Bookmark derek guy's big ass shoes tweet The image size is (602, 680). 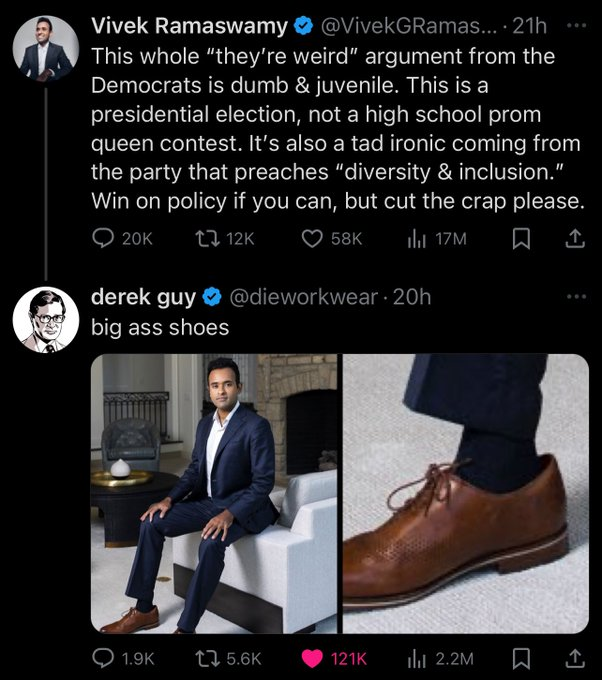[x=520, y=658]
